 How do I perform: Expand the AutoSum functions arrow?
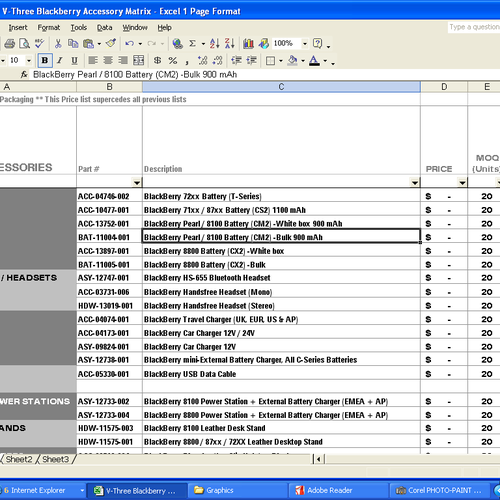tap(203, 44)
